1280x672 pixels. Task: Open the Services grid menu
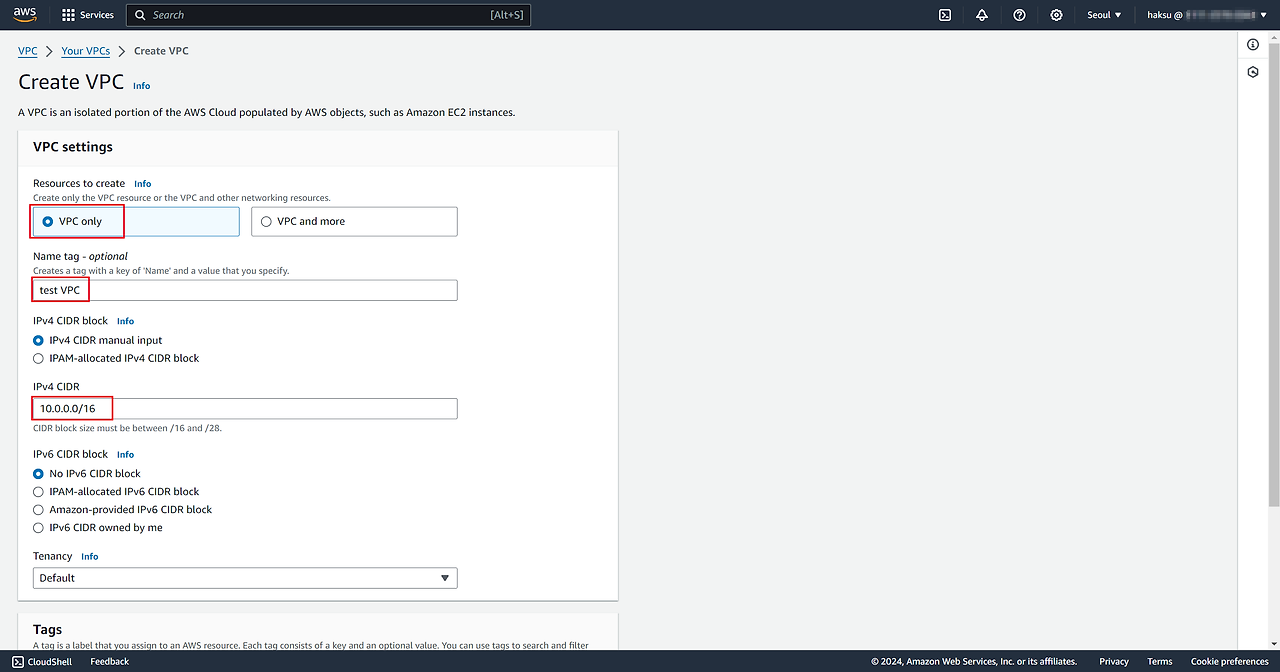tap(87, 15)
